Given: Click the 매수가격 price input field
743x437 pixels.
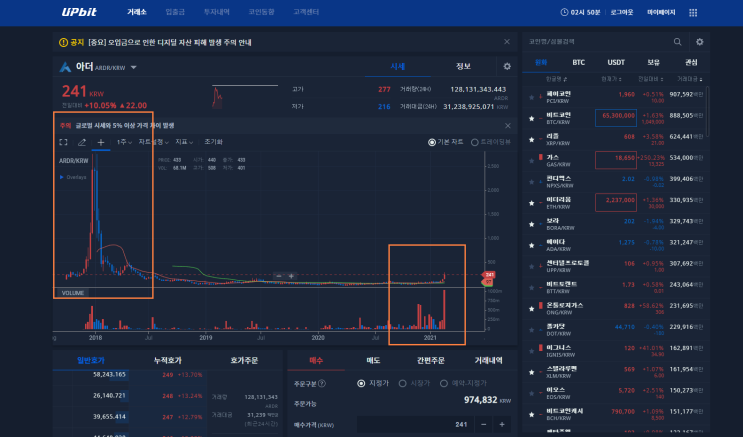Looking at the screenshot, I should [415, 424].
